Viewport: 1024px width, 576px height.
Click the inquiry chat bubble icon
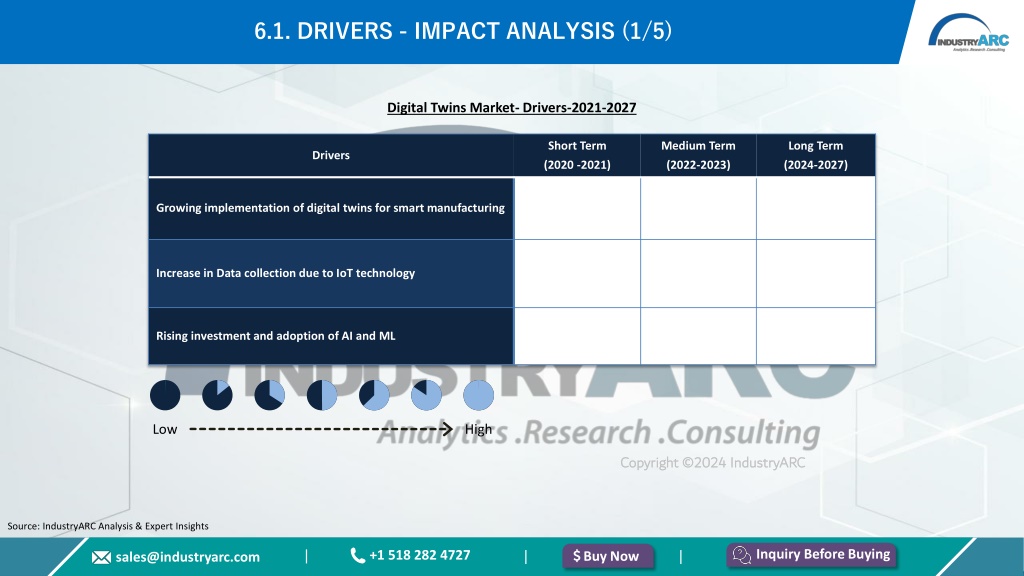click(742, 555)
